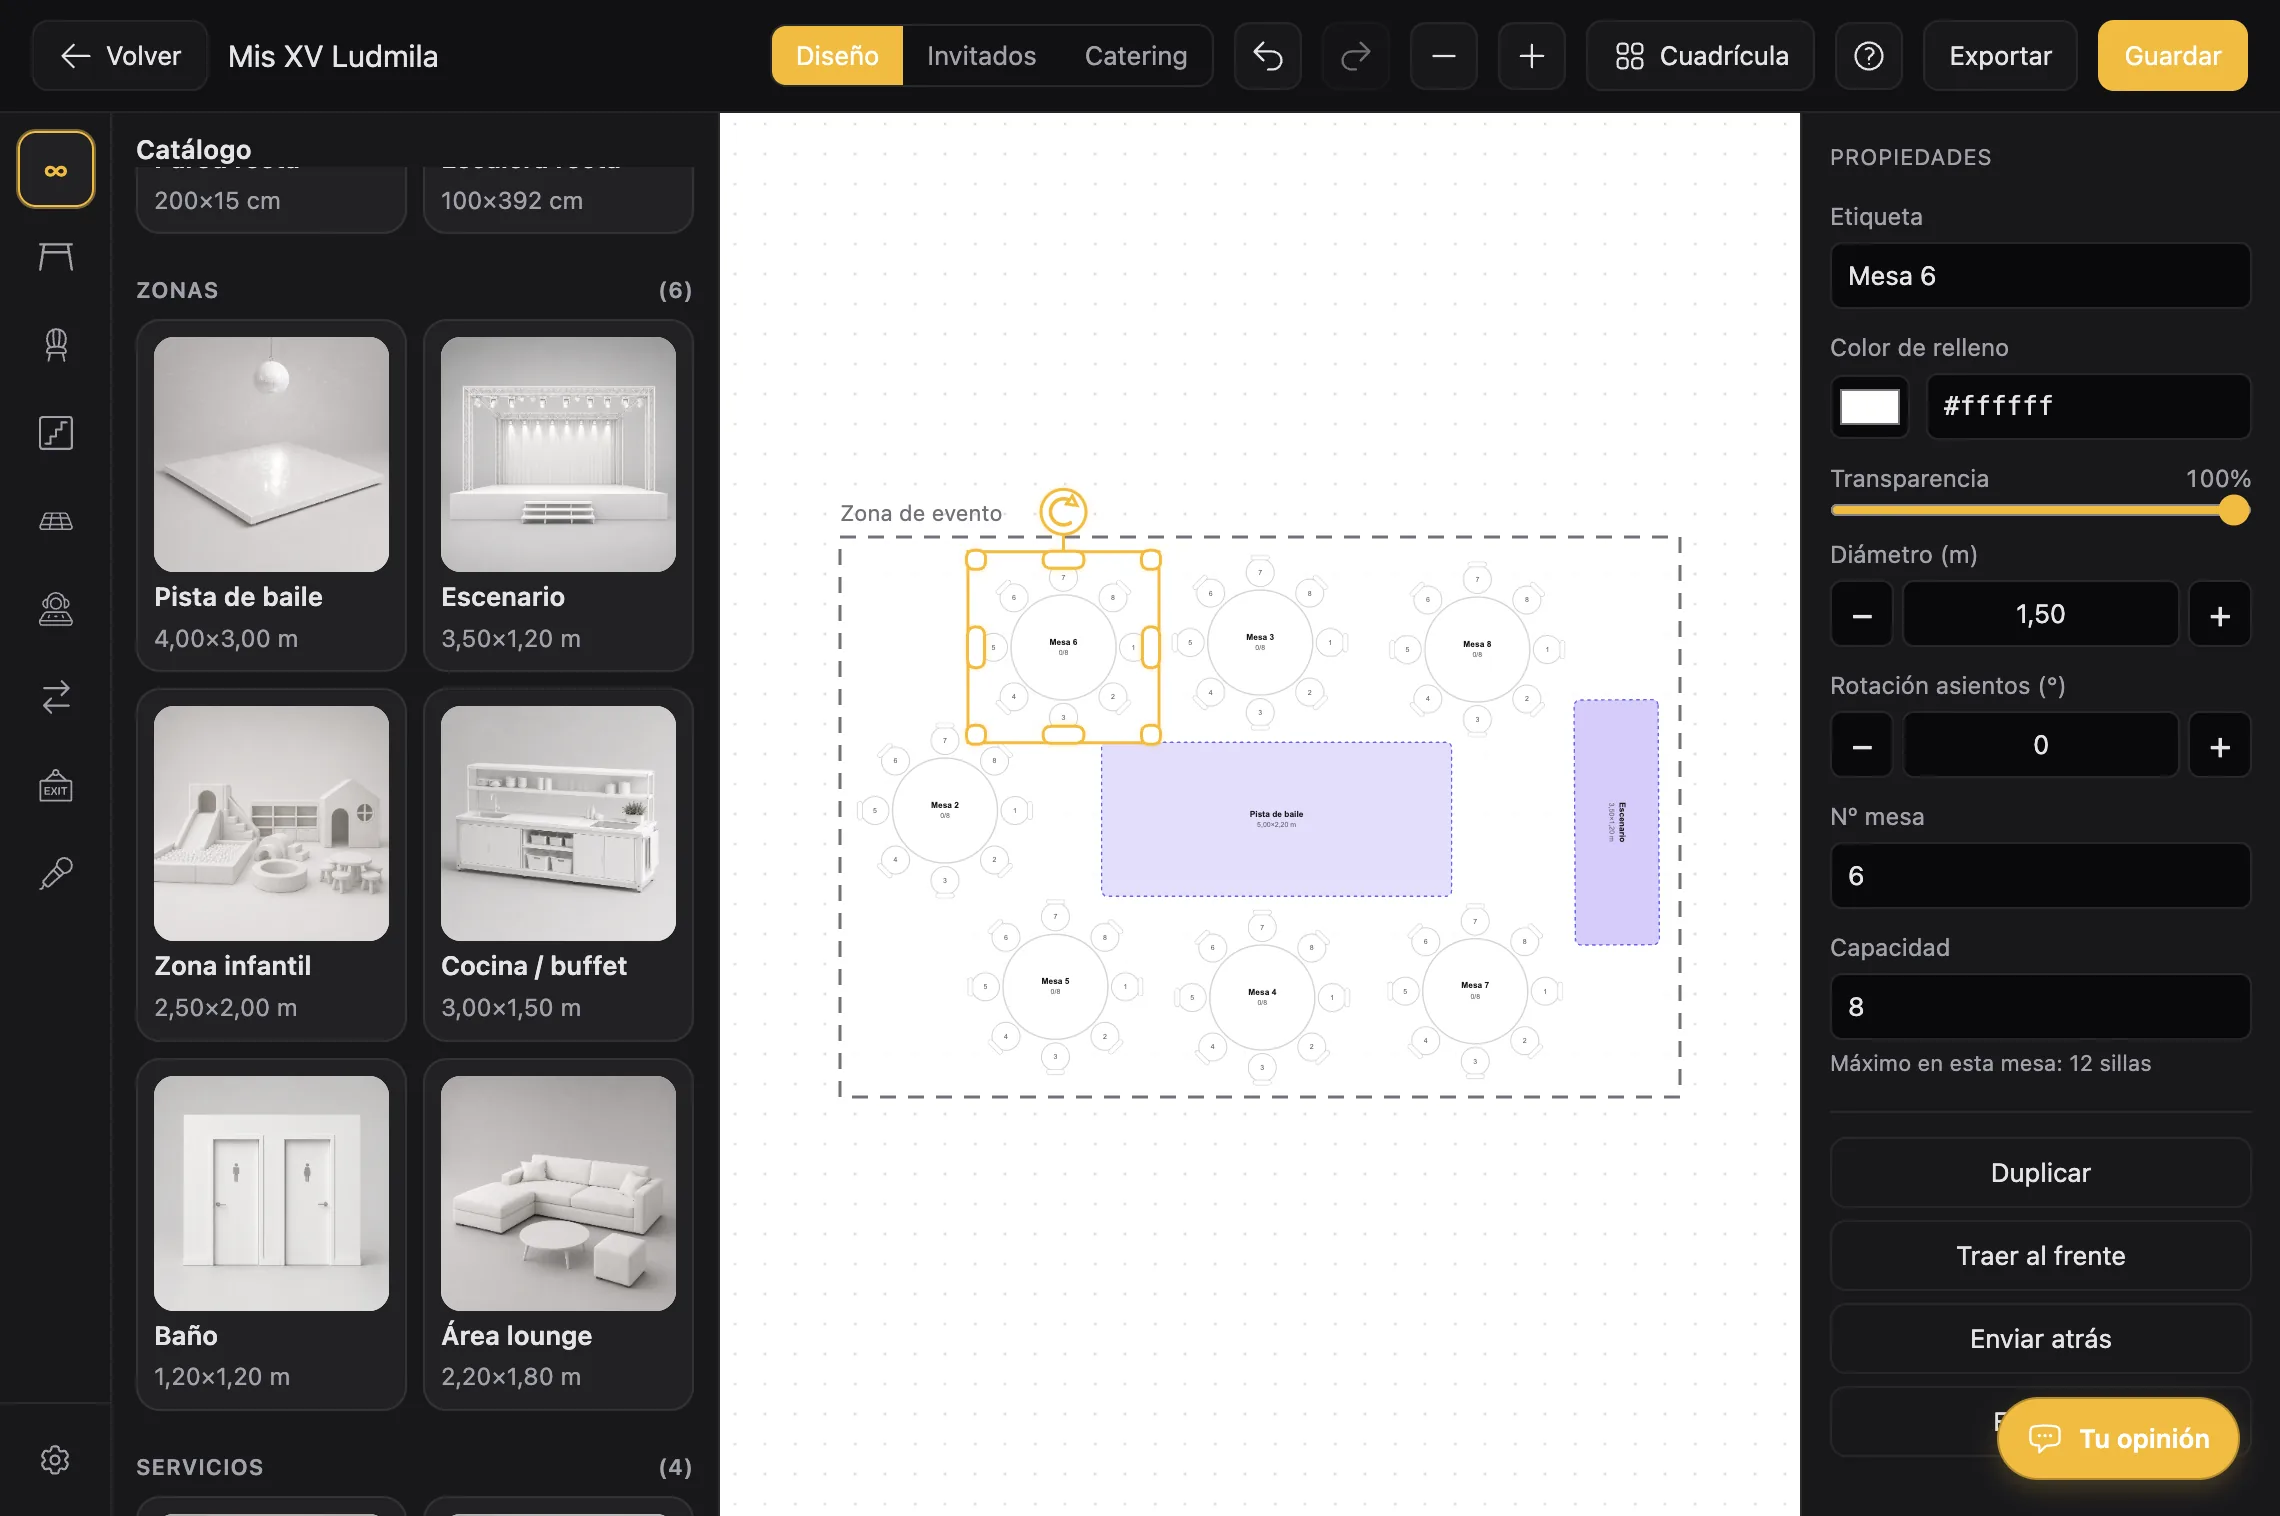Zoom out the canvas

pyautogui.click(x=1444, y=56)
